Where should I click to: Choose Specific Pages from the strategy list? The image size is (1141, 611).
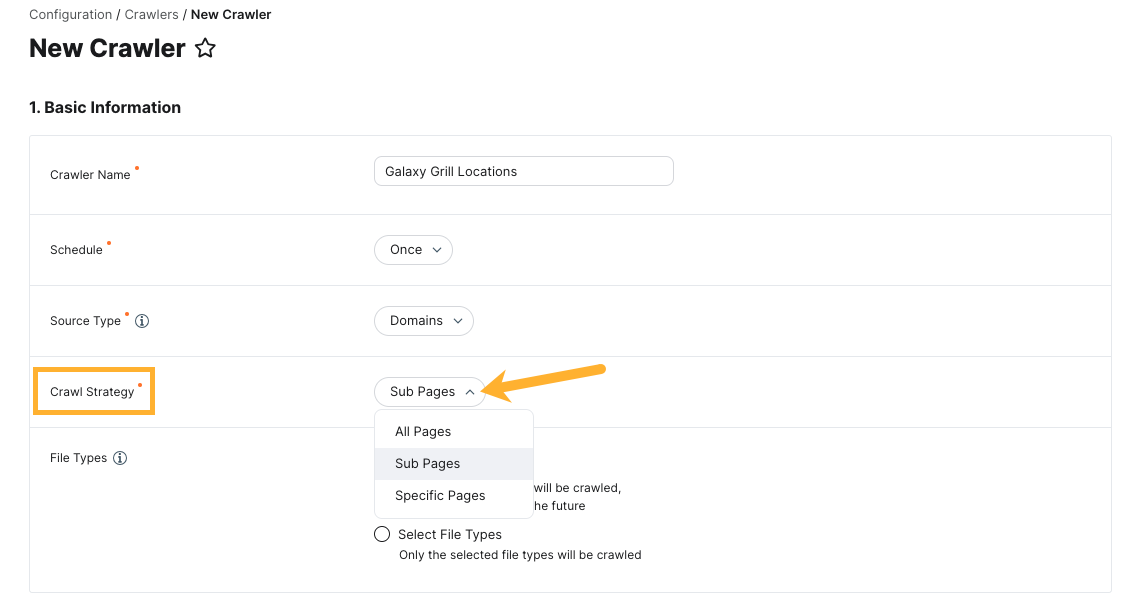(x=454, y=495)
